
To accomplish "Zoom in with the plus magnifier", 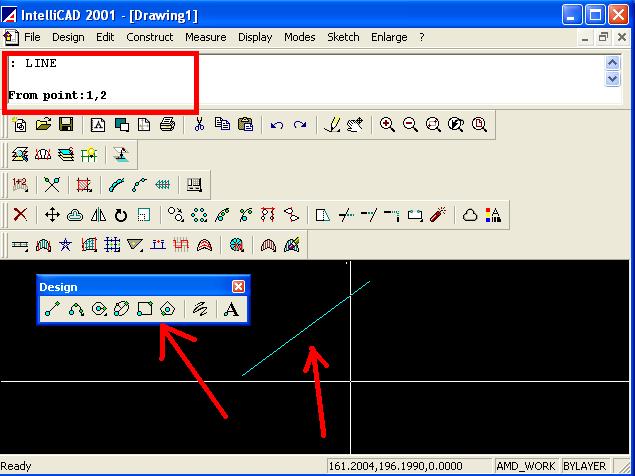I will (387, 124).
